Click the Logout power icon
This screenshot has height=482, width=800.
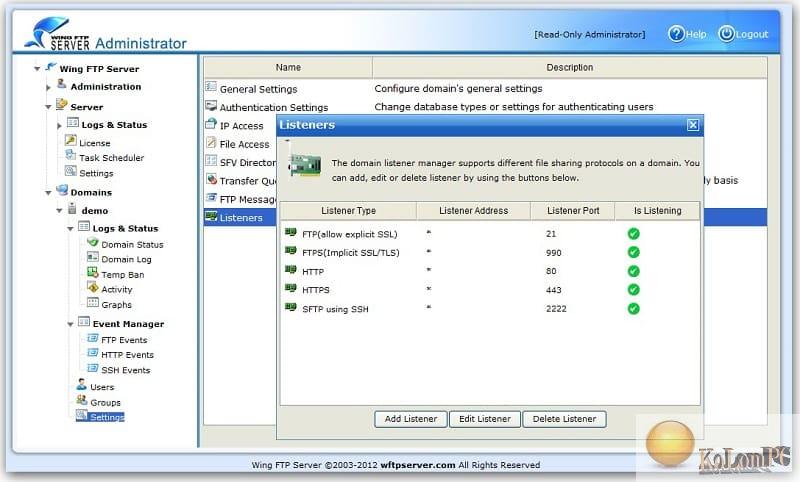(726, 34)
